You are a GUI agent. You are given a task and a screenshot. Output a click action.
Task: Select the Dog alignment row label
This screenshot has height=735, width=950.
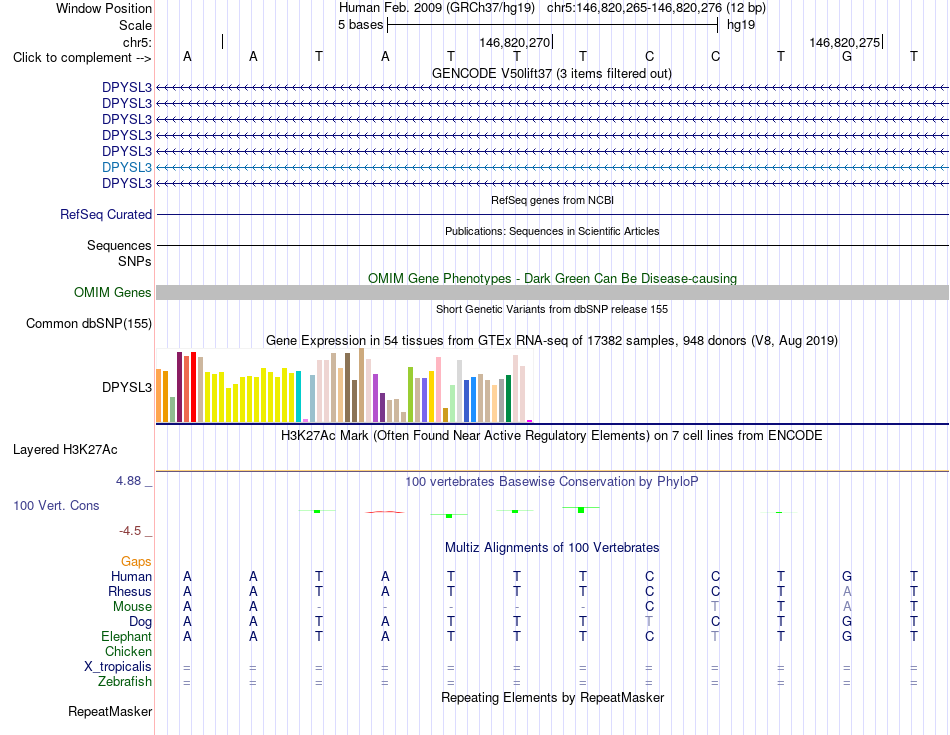coord(140,622)
